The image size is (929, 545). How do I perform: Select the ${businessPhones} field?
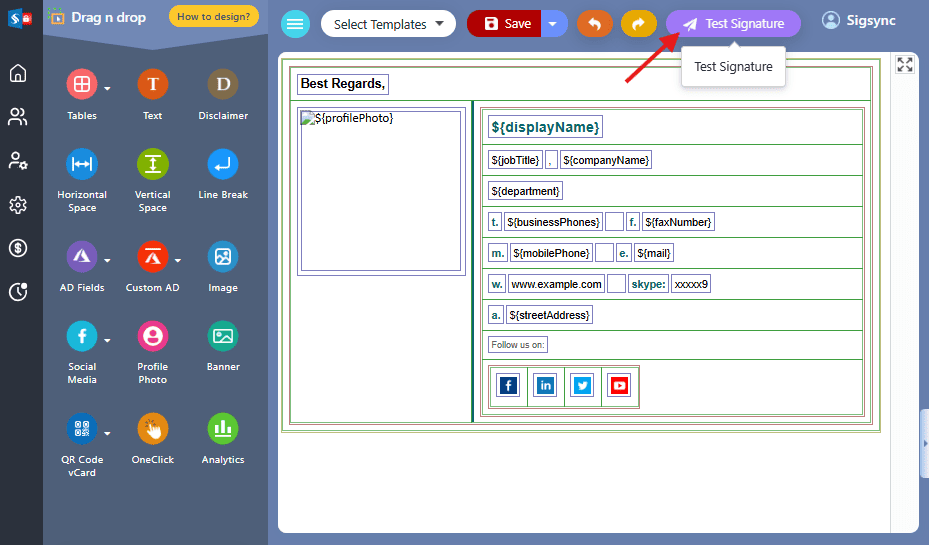coord(553,222)
